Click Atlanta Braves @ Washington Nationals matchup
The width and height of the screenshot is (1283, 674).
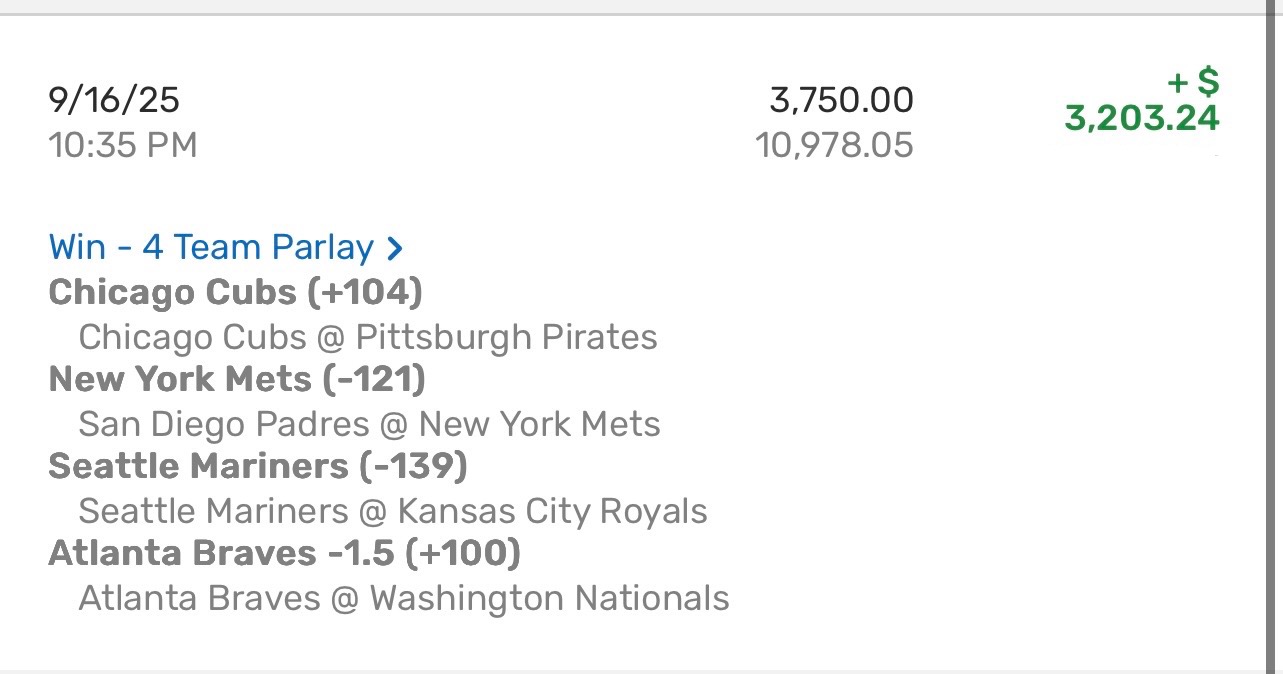tap(403, 598)
